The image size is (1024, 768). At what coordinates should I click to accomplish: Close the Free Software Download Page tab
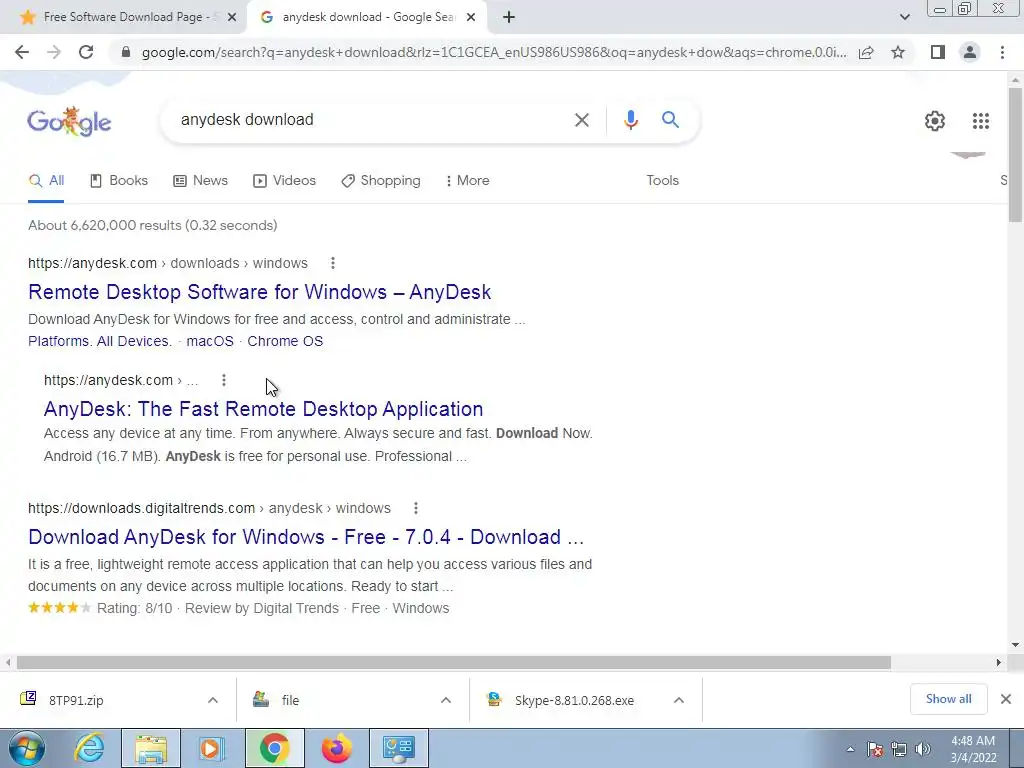(x=232, y=18)
